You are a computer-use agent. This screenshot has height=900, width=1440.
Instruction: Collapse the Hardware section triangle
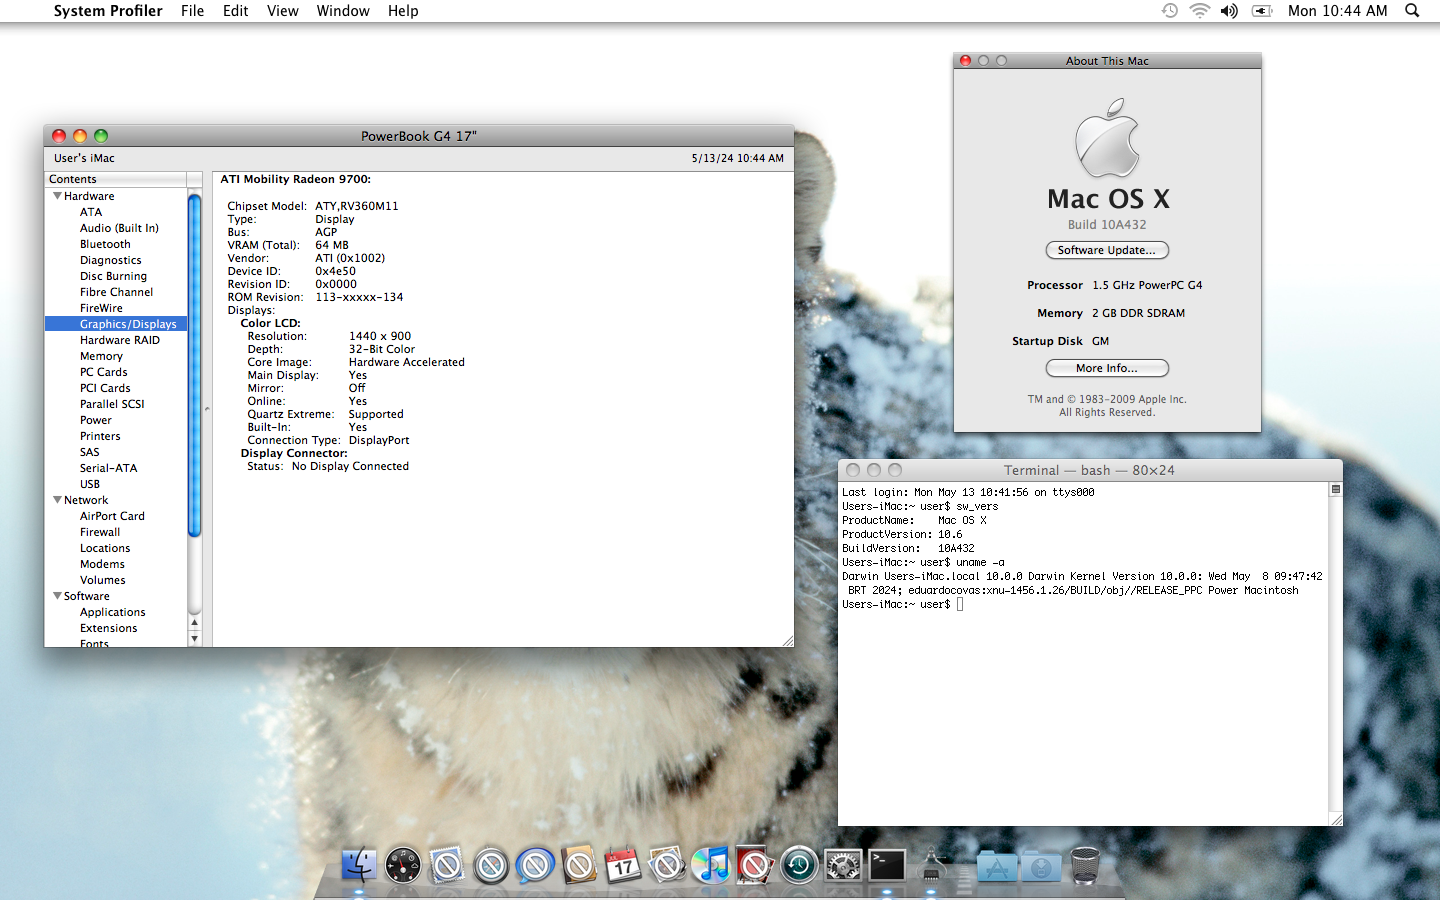(57, 196)
